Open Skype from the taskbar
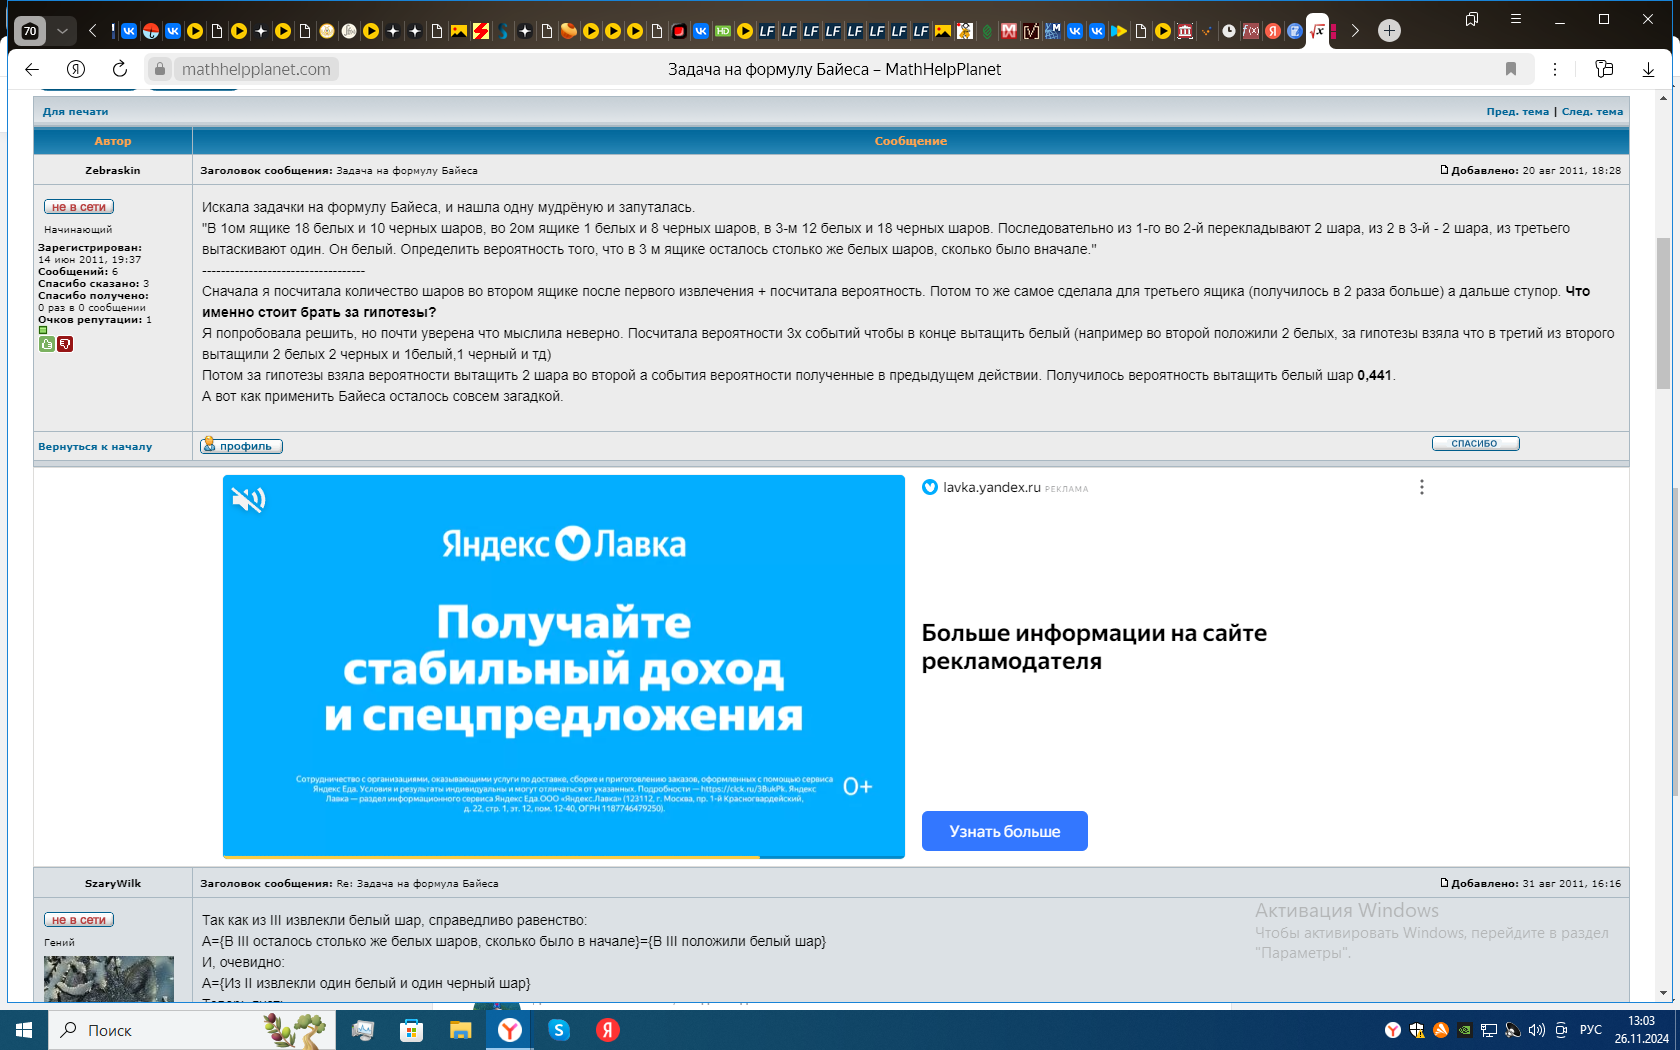This screenshot has height=1050, width=1680. click(559, 1030)
